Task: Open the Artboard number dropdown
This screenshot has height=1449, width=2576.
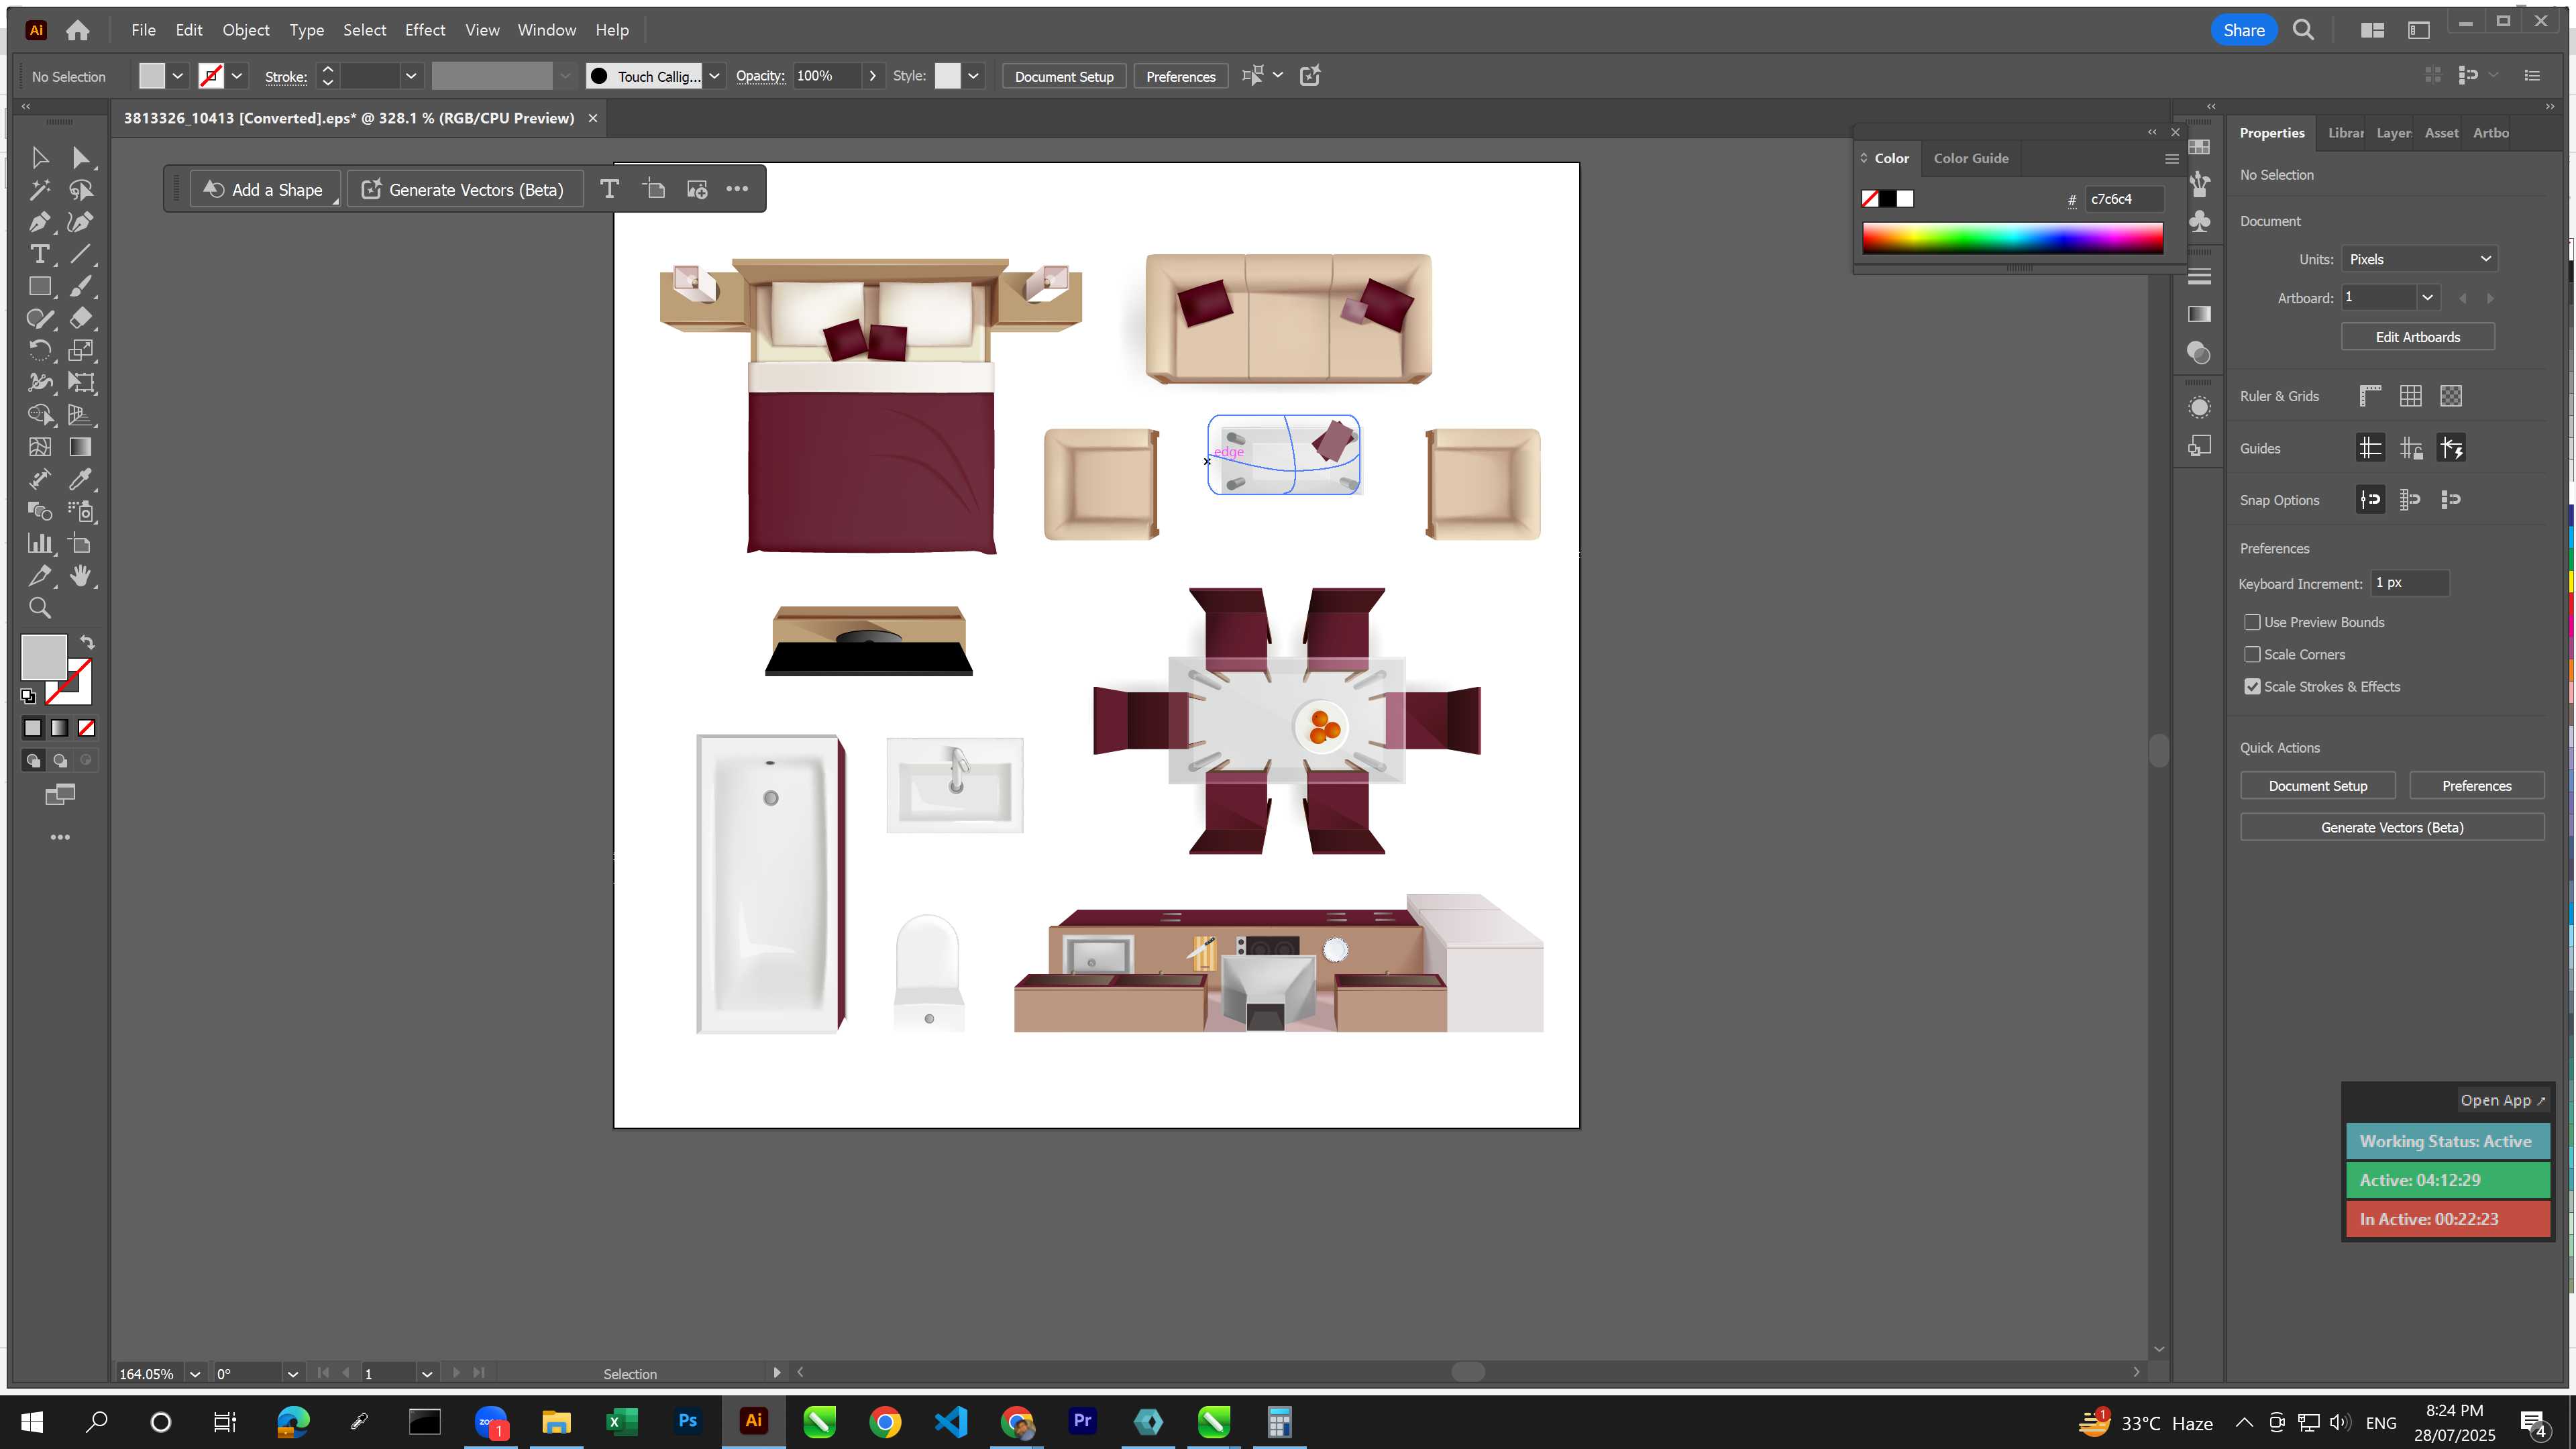Action: pyautogui.click(x=2427, y=297)
